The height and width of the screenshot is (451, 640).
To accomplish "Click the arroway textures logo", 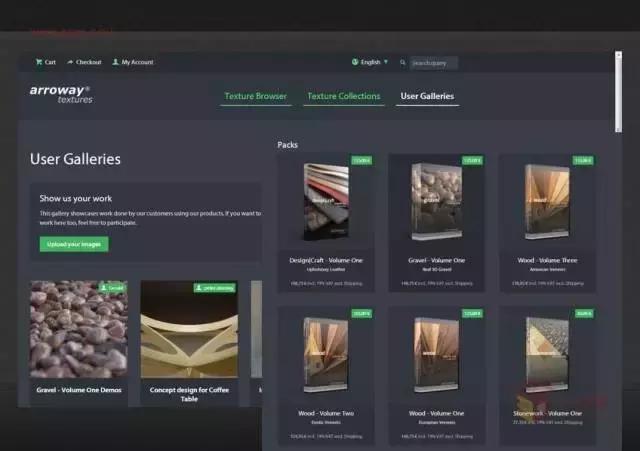I will coord(61,94).
